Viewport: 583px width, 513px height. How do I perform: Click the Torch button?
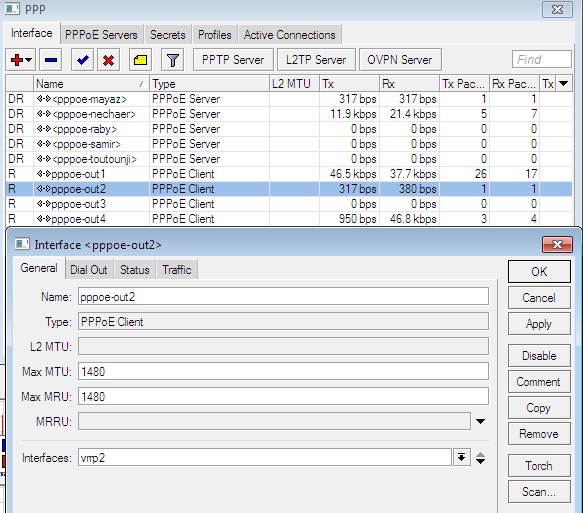[539, 465]
